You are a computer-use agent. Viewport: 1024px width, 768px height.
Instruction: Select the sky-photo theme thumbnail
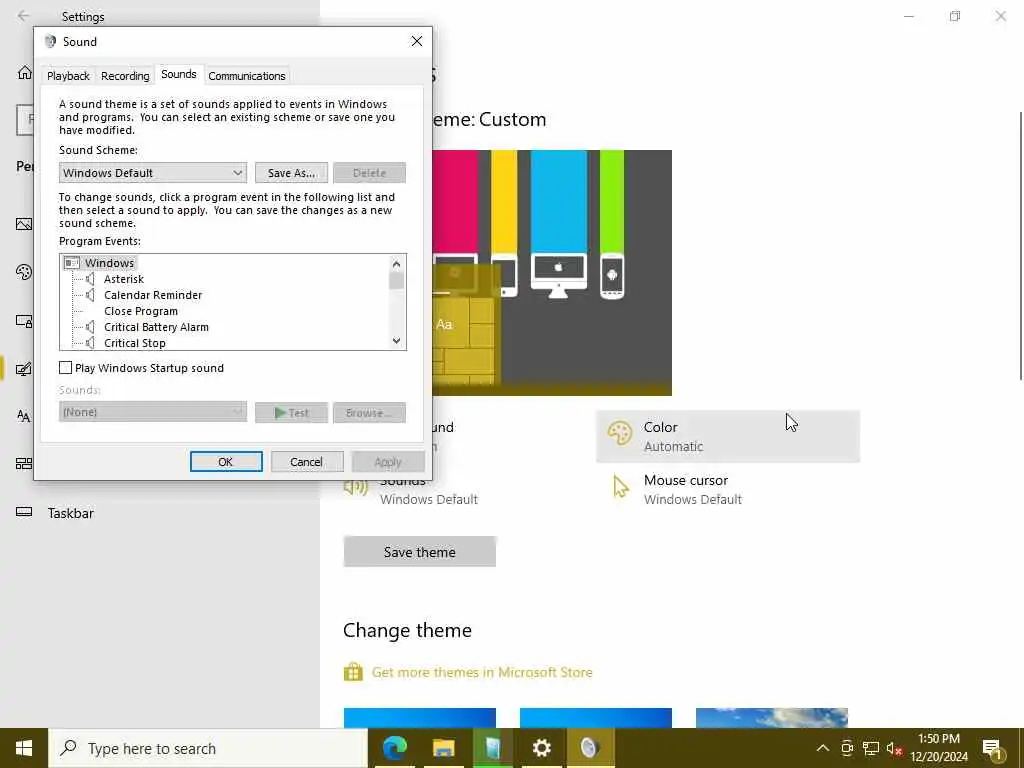coord(772,718)
